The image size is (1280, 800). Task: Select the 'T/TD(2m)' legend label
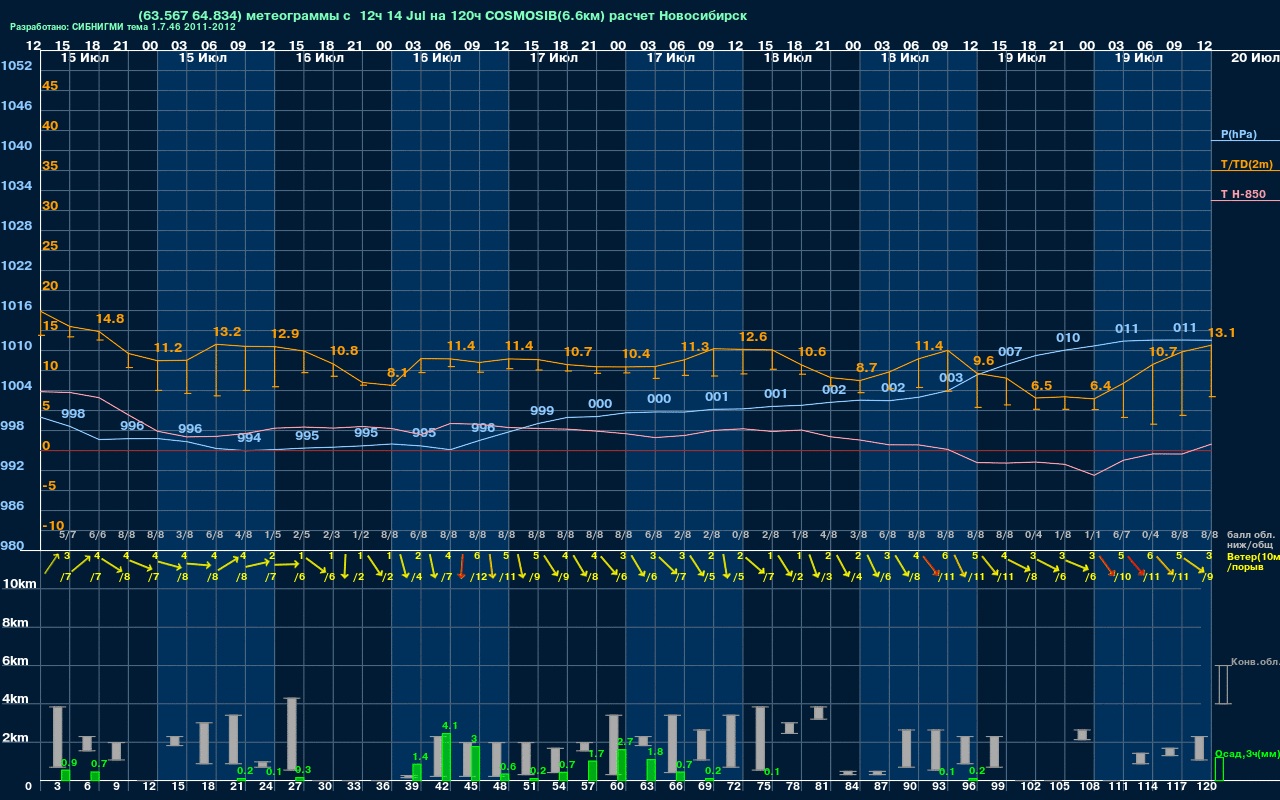(x=1247, y=164)
